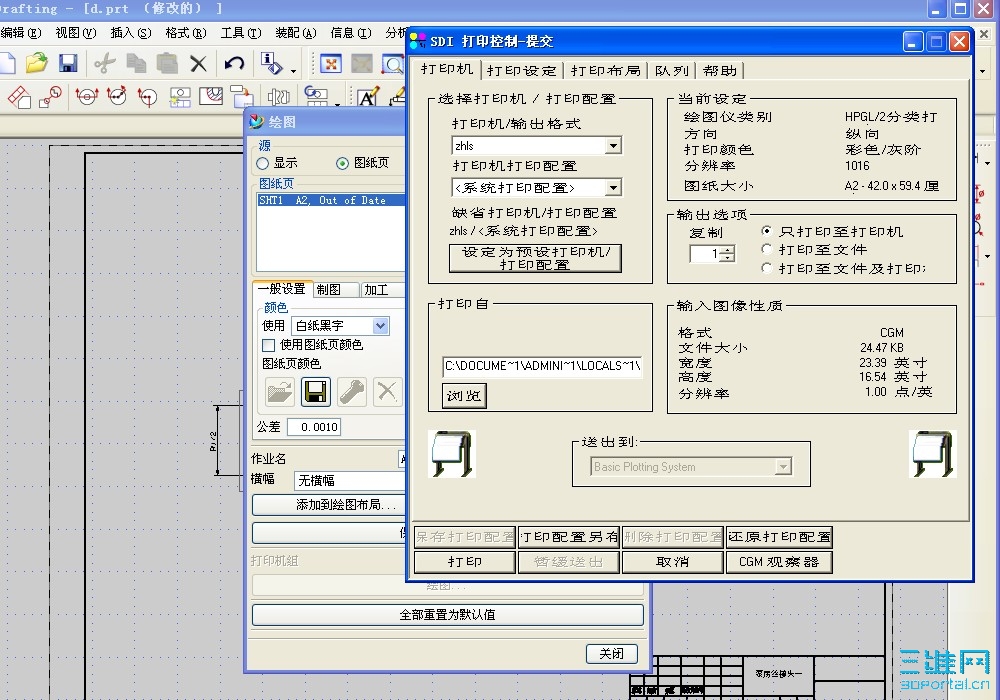Open the 插入(S) menu
This screenshot has height=700, width=1000.
pos(131,33)
